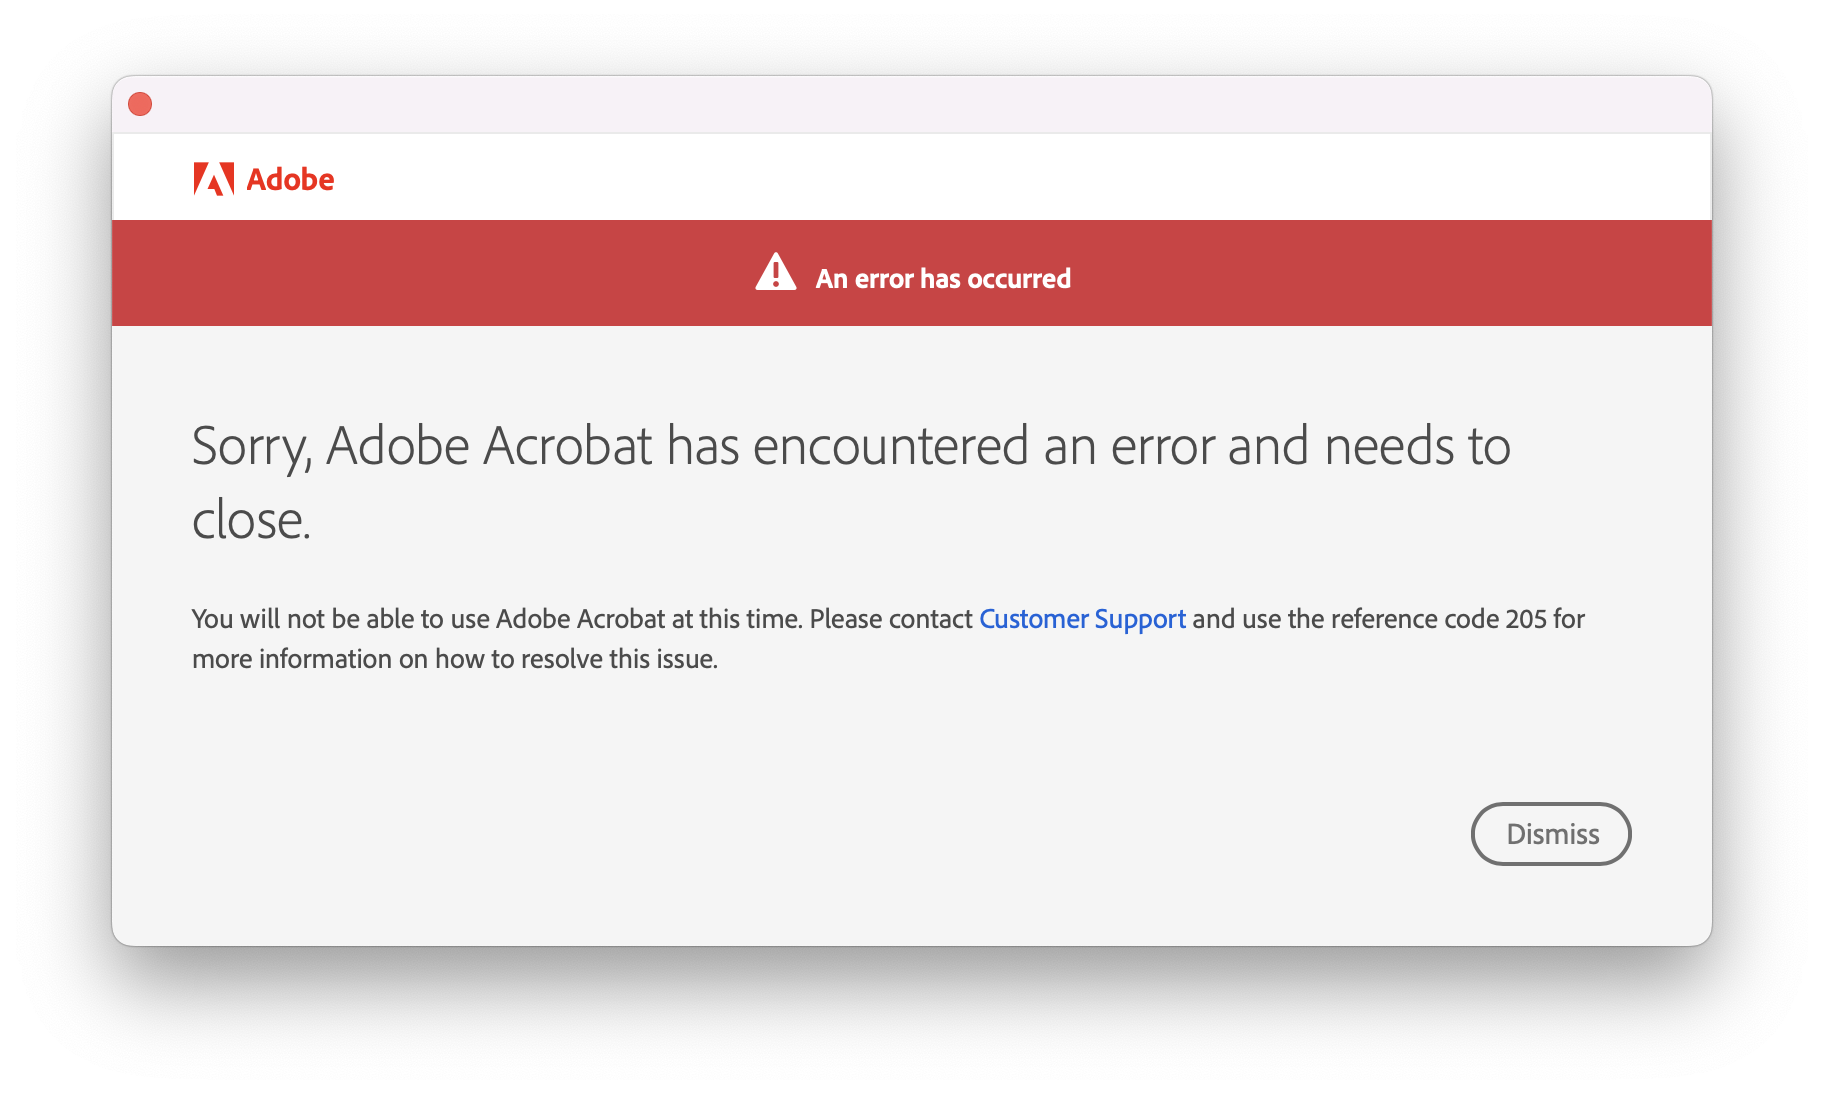Click the red Adobe wordmark text

tap(290, 180)
